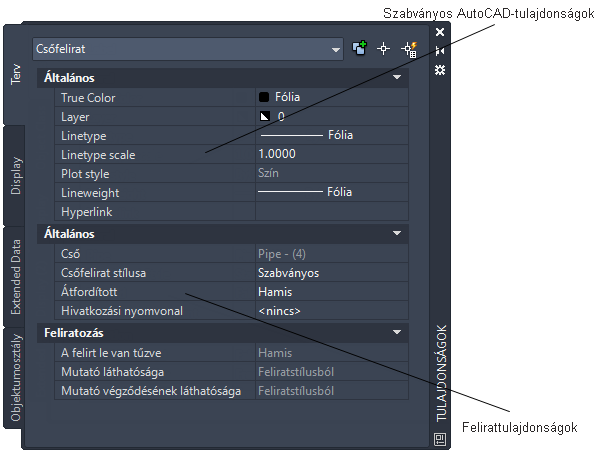Click the A felirt le van tűzve row
The image size is (600, 451).
point(232,353)
